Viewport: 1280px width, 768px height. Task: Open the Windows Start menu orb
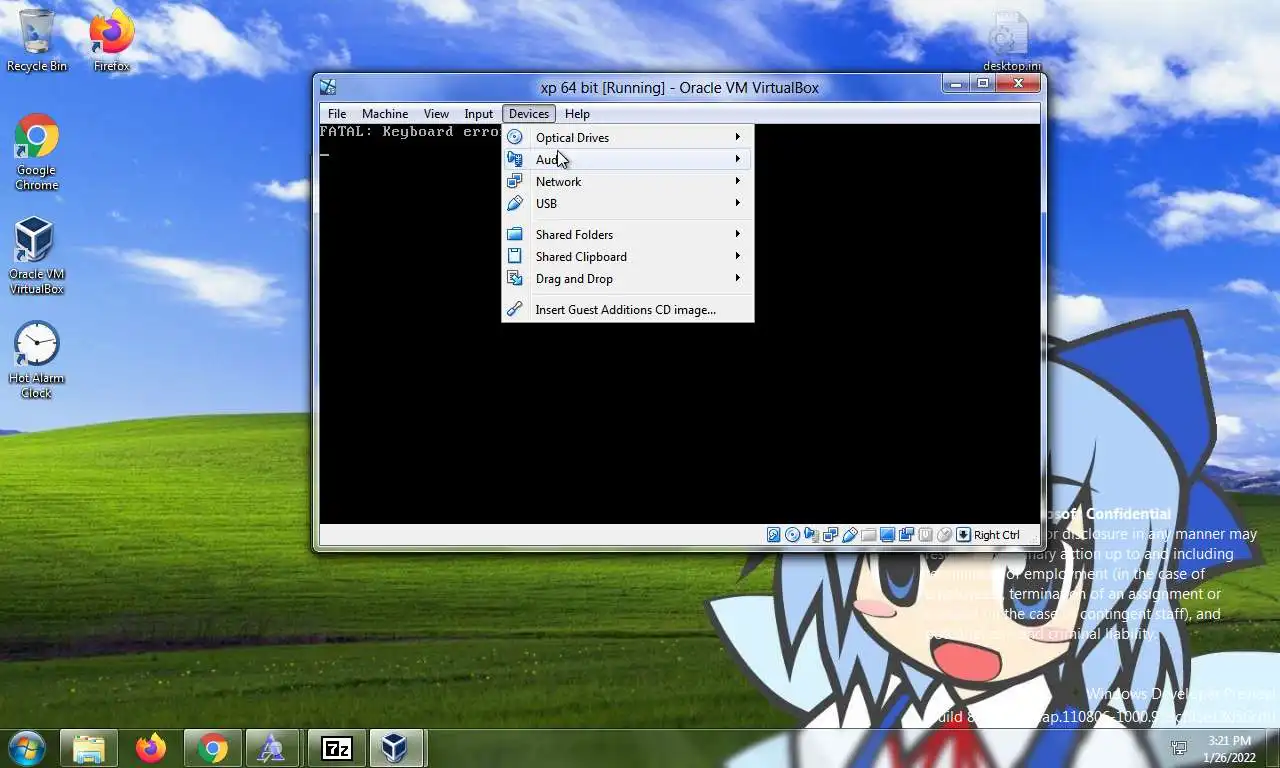point(26,747)
